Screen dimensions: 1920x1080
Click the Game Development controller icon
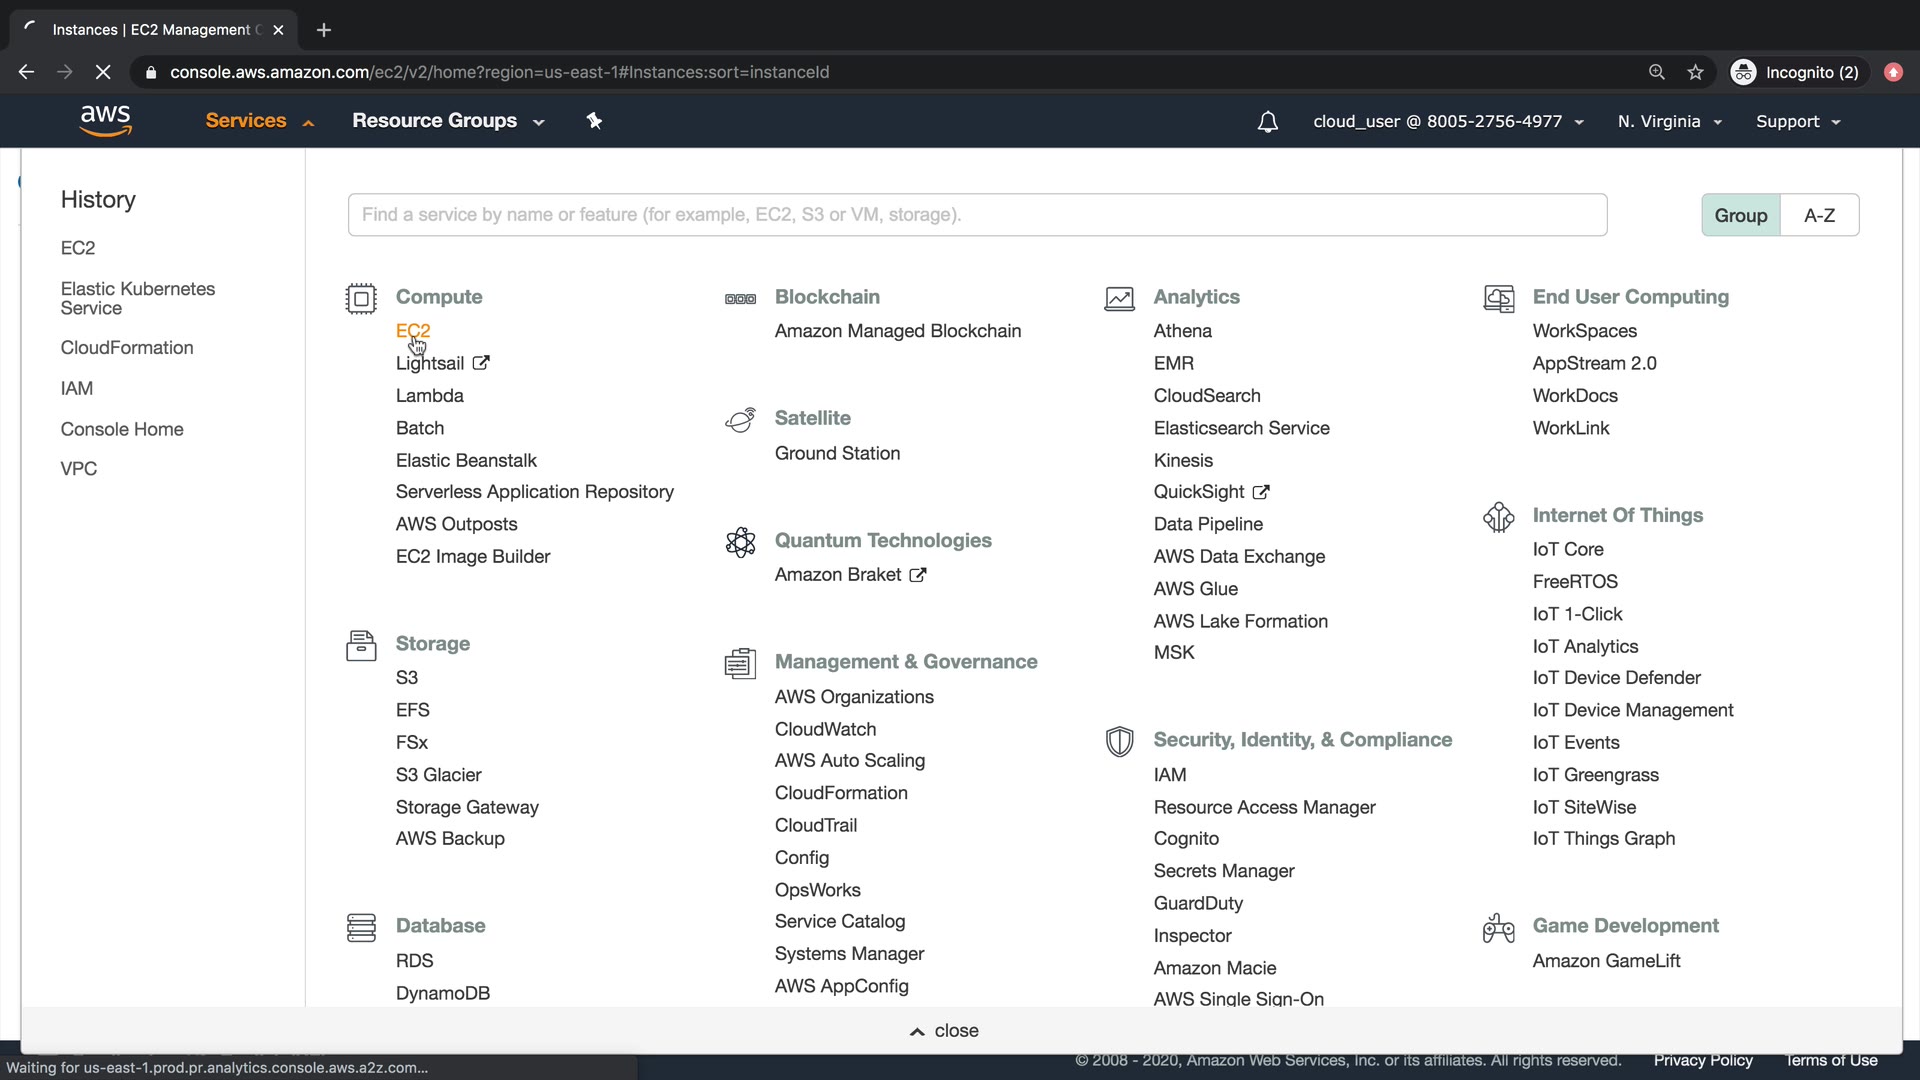coord(1498,927)
